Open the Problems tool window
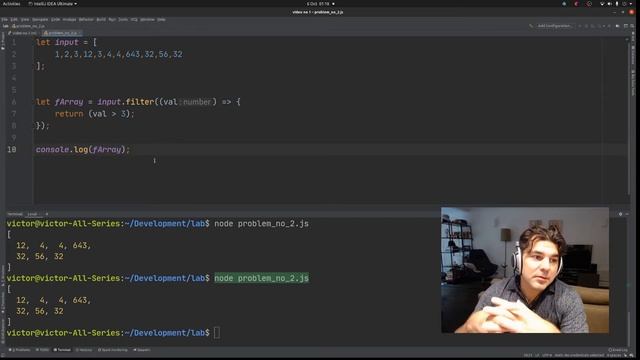Screen dimensions: 640x360 [x=20, y=350]
